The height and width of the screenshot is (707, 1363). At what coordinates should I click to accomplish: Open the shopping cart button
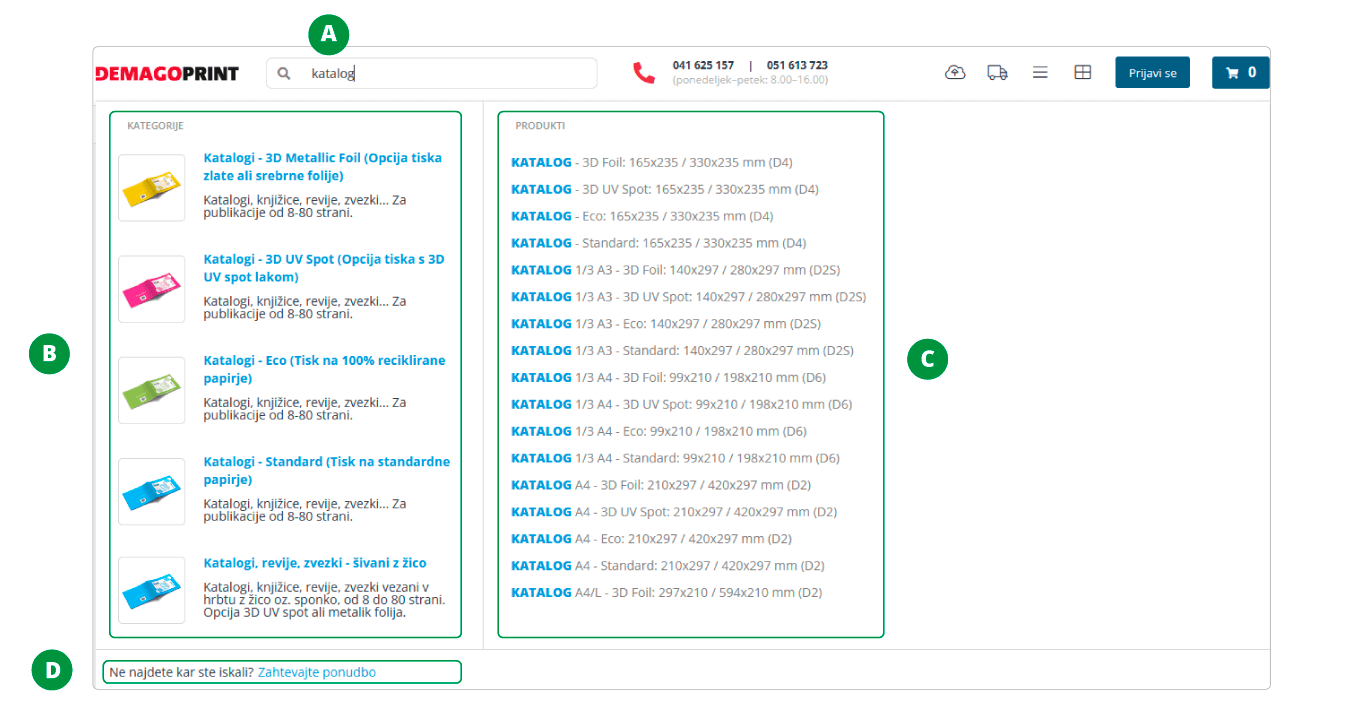(1240, 72)
